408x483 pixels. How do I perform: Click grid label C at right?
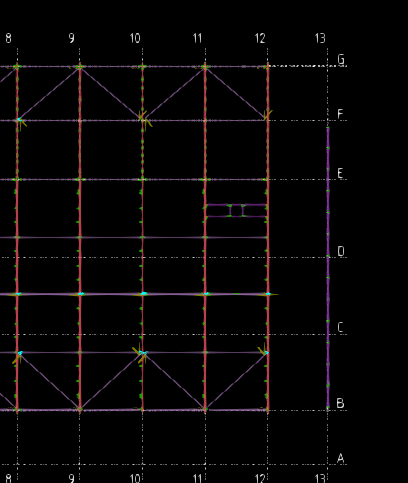[x=340, y=327]
